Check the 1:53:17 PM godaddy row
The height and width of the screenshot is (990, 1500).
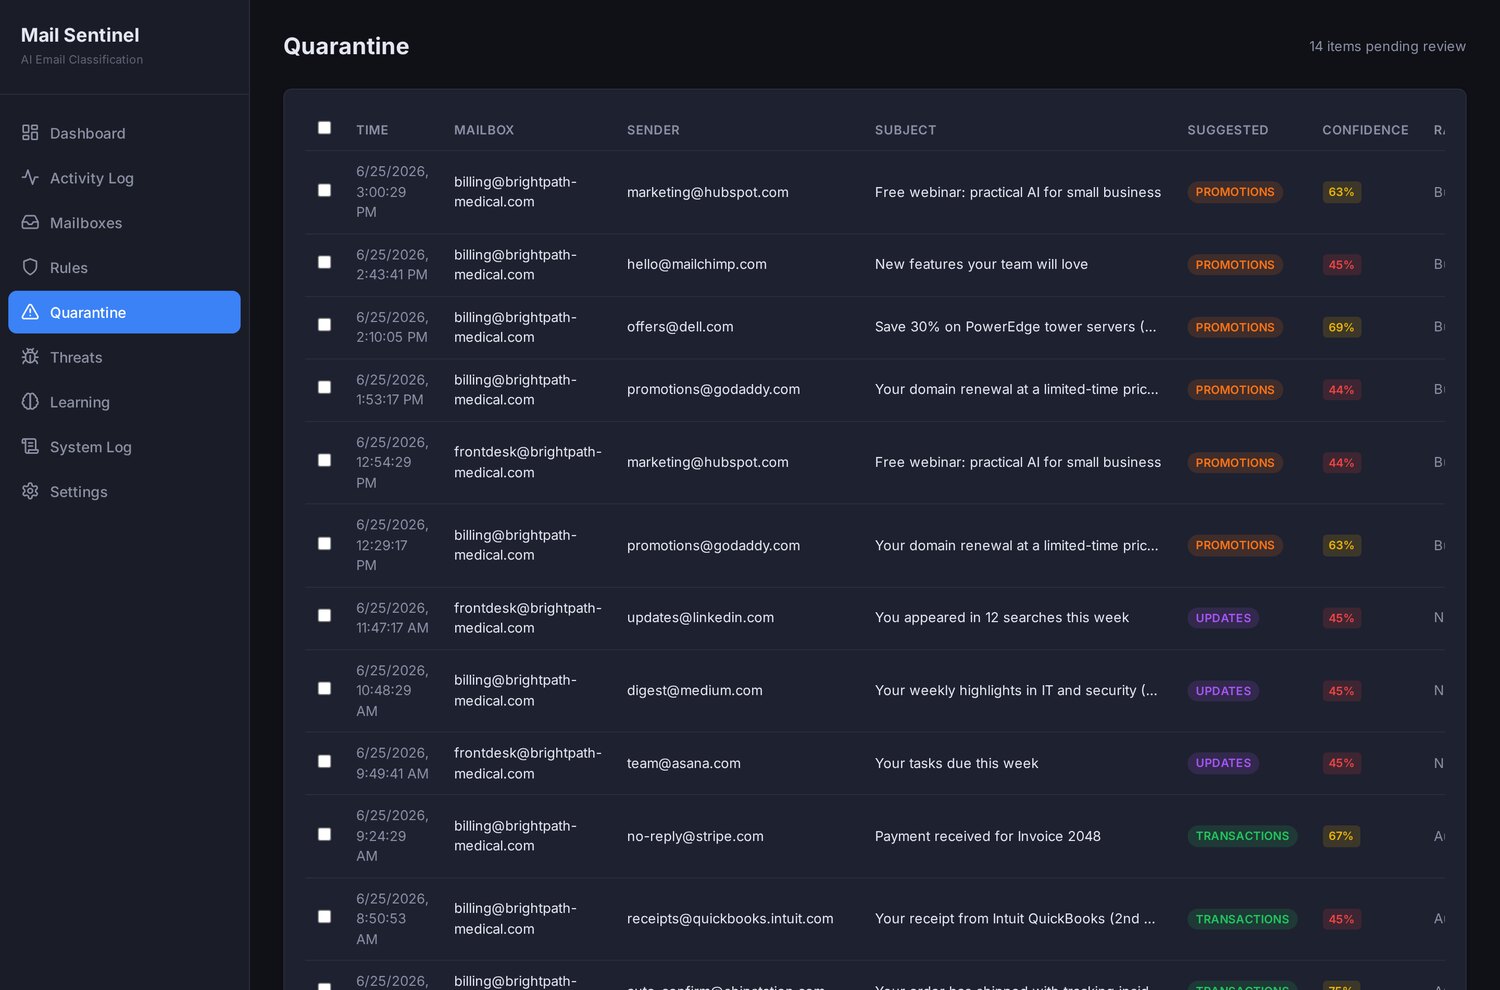tap(324, 387)
